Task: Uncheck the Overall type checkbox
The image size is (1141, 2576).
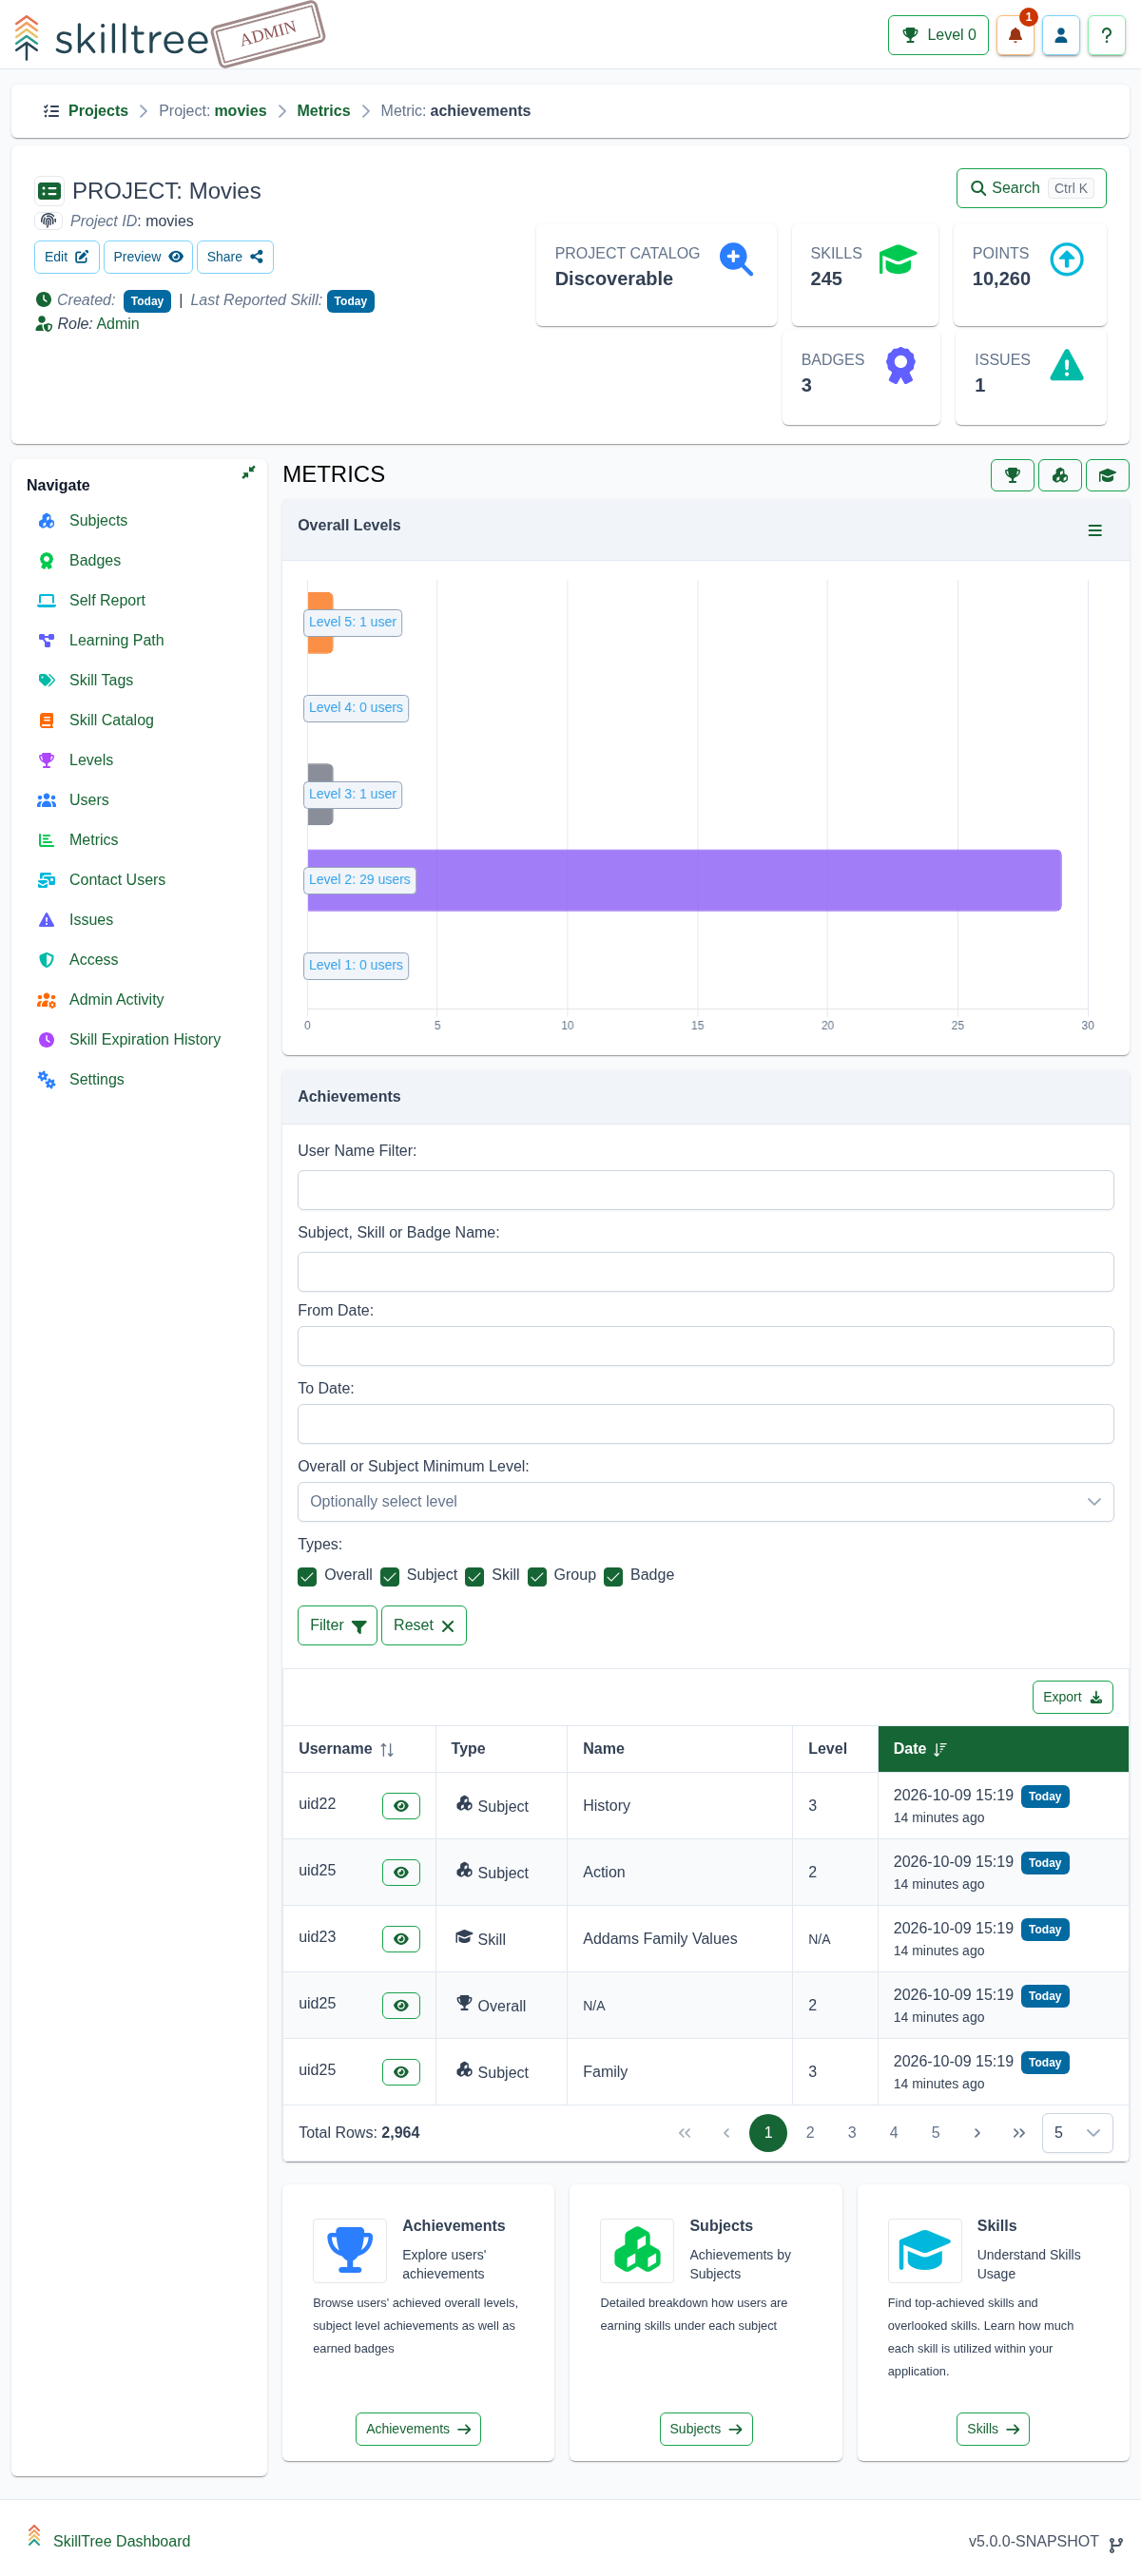Action: 307,1576
